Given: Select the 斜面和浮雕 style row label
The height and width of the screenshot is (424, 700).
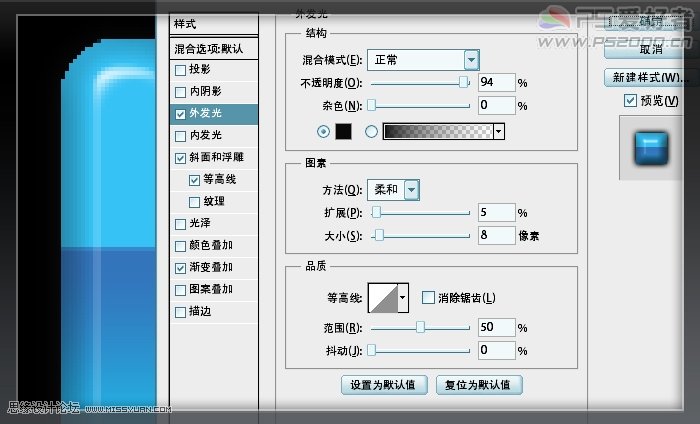Looking at the screenshot, I should point(217,158).
